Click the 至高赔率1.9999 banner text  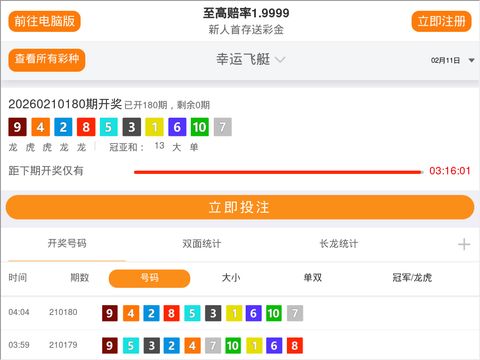[246, 13]
